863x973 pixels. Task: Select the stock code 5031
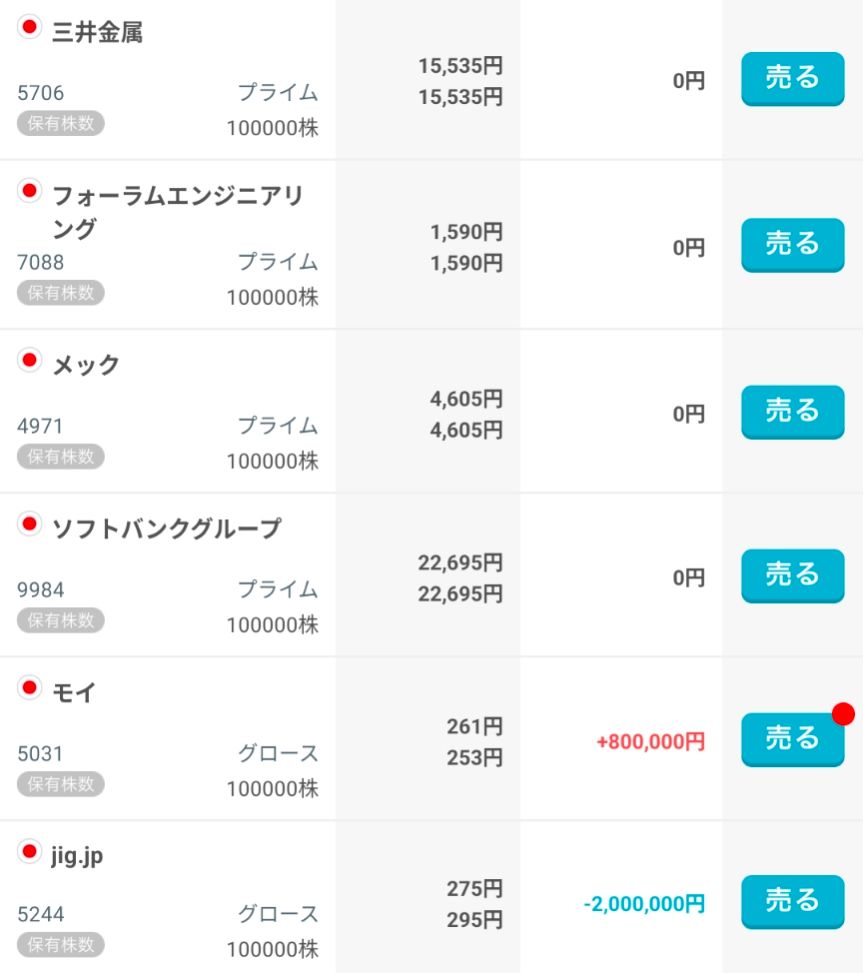point(40,753)
